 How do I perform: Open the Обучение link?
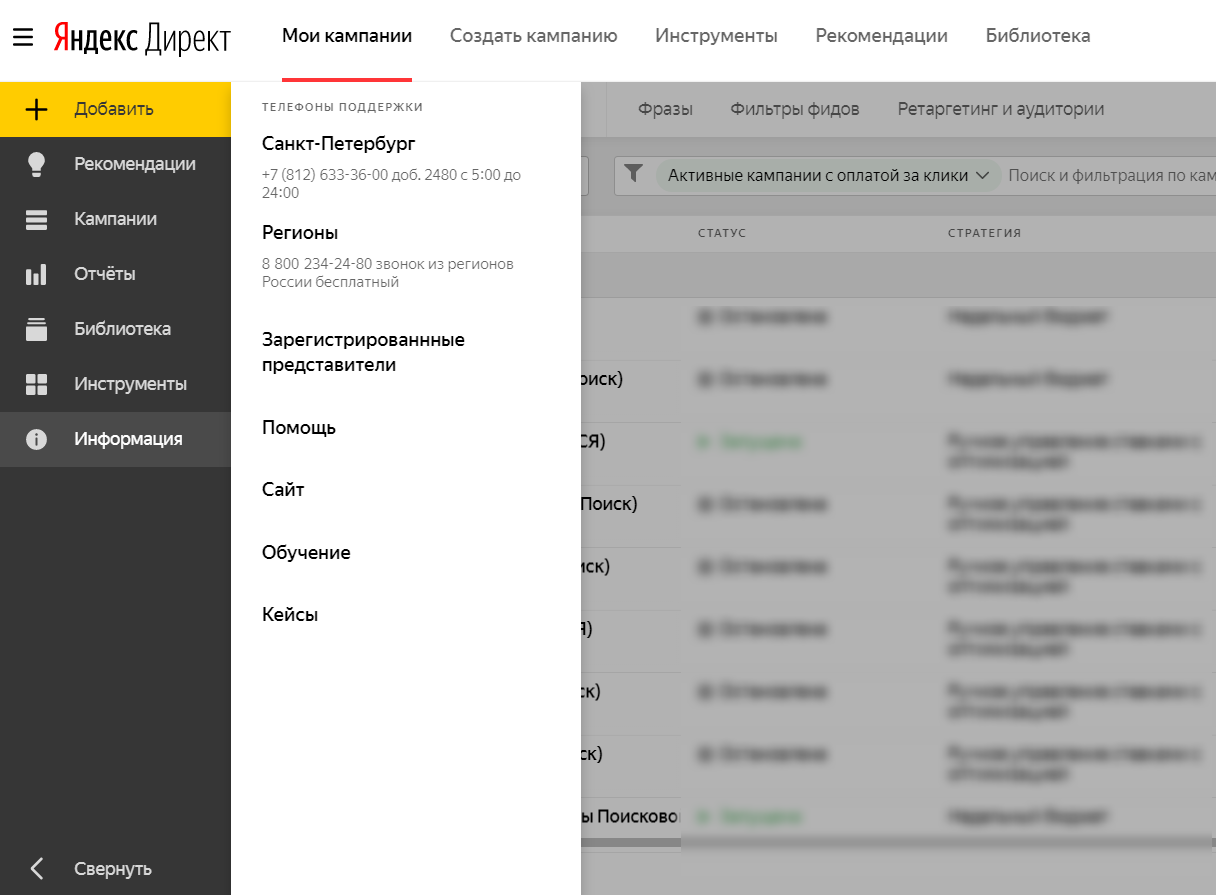306,552
